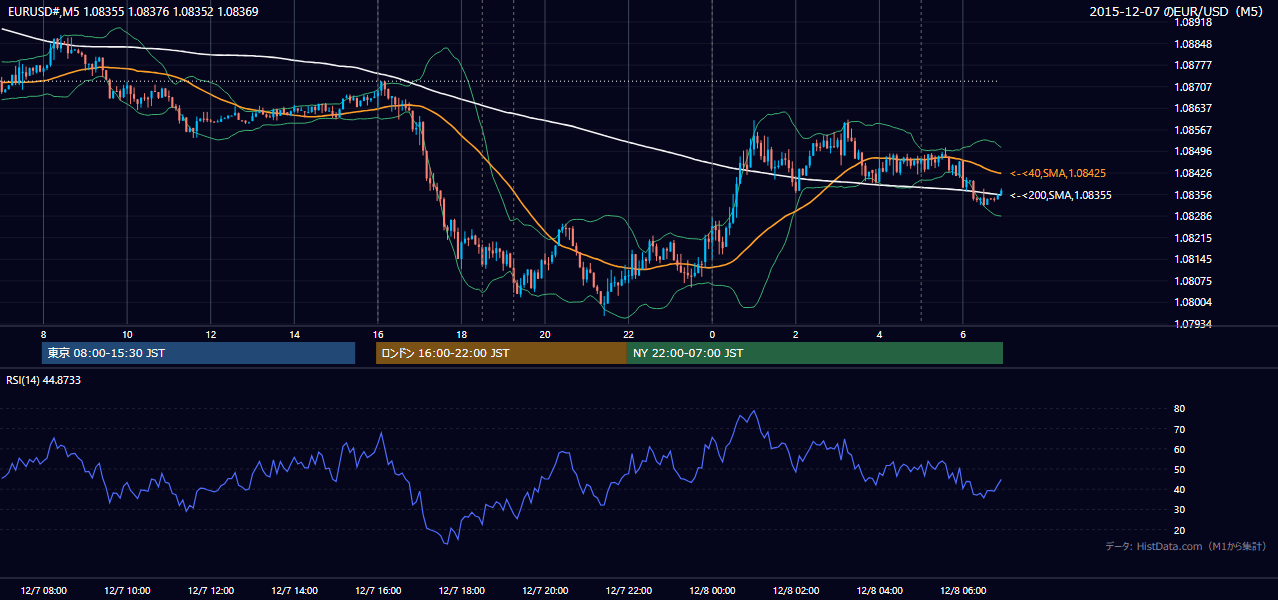Click the bottom time label 12/8 04:00

click(x=878, y=591)
